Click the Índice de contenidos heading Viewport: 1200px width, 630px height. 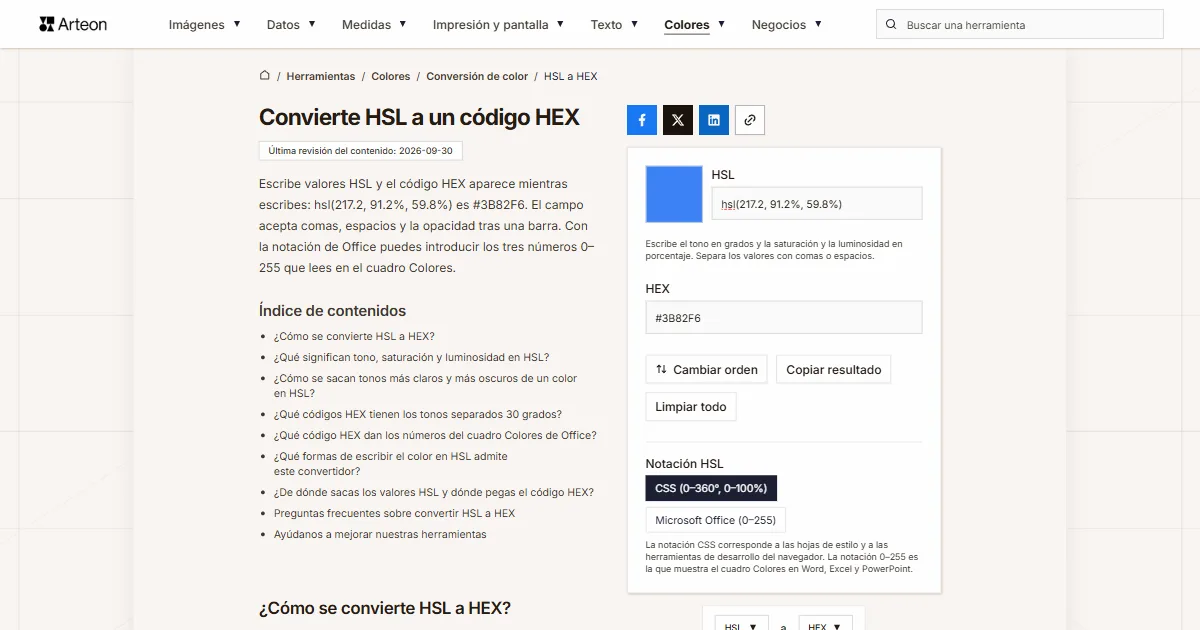pos(332,310)
